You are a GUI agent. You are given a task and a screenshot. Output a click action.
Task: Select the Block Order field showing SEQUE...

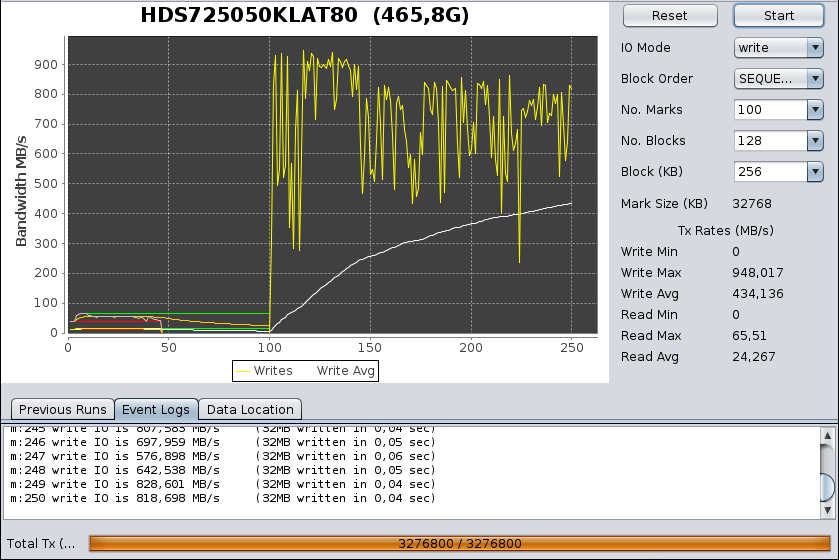click(x=771, y=79)
